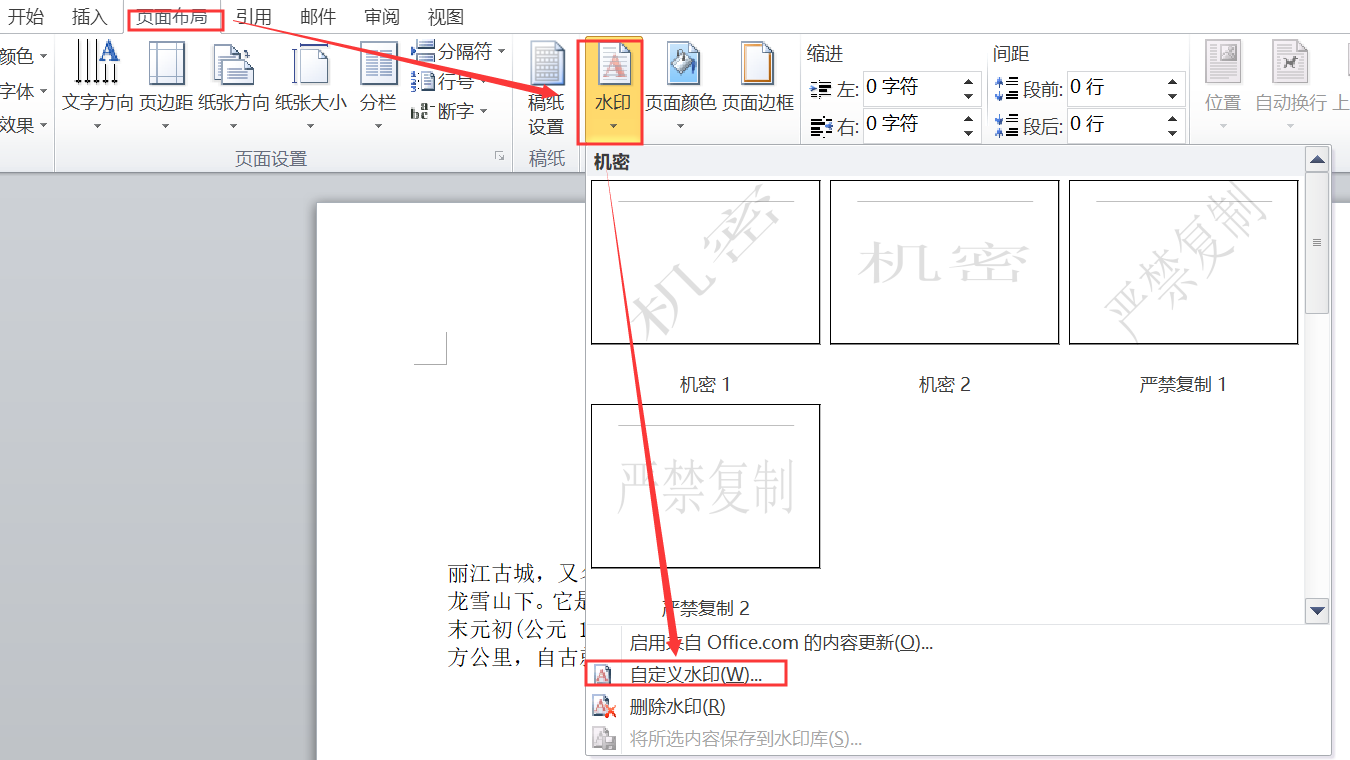Screen dimensions: 1350x760
Task: Open 自定义水印 (Custom Watermark)
Action: tap(695, 674)
